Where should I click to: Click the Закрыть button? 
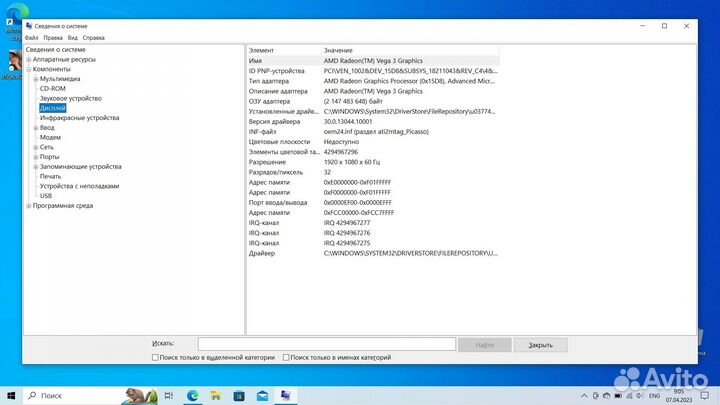tap(540, 344)
